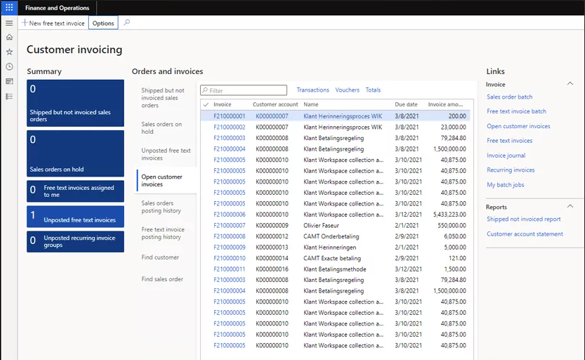The width and height of the screenshot is (585, 360).
Task: Open Unposted free text invoices tile
Action: [x=75, y=216]
